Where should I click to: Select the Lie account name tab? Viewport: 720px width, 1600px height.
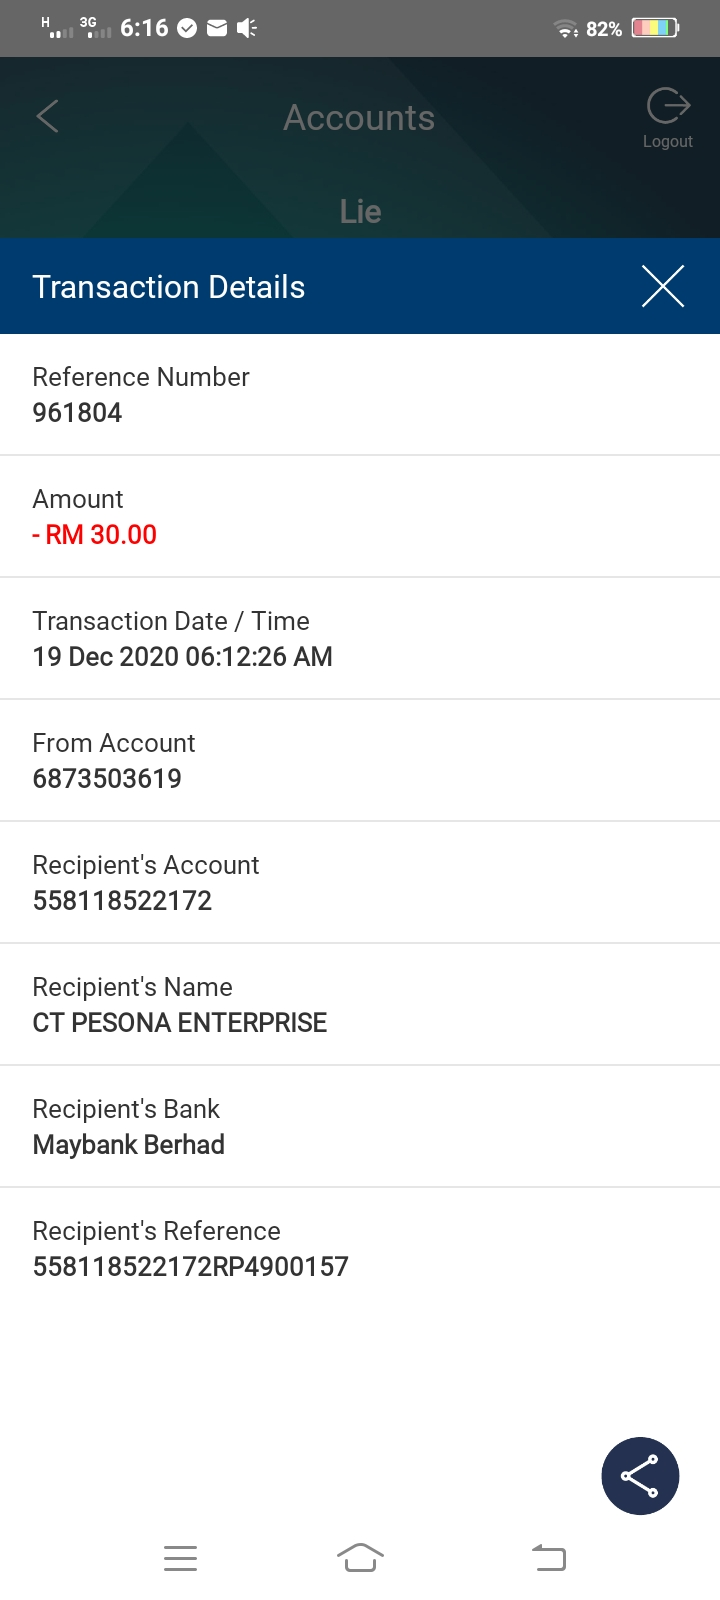point(360,211)
